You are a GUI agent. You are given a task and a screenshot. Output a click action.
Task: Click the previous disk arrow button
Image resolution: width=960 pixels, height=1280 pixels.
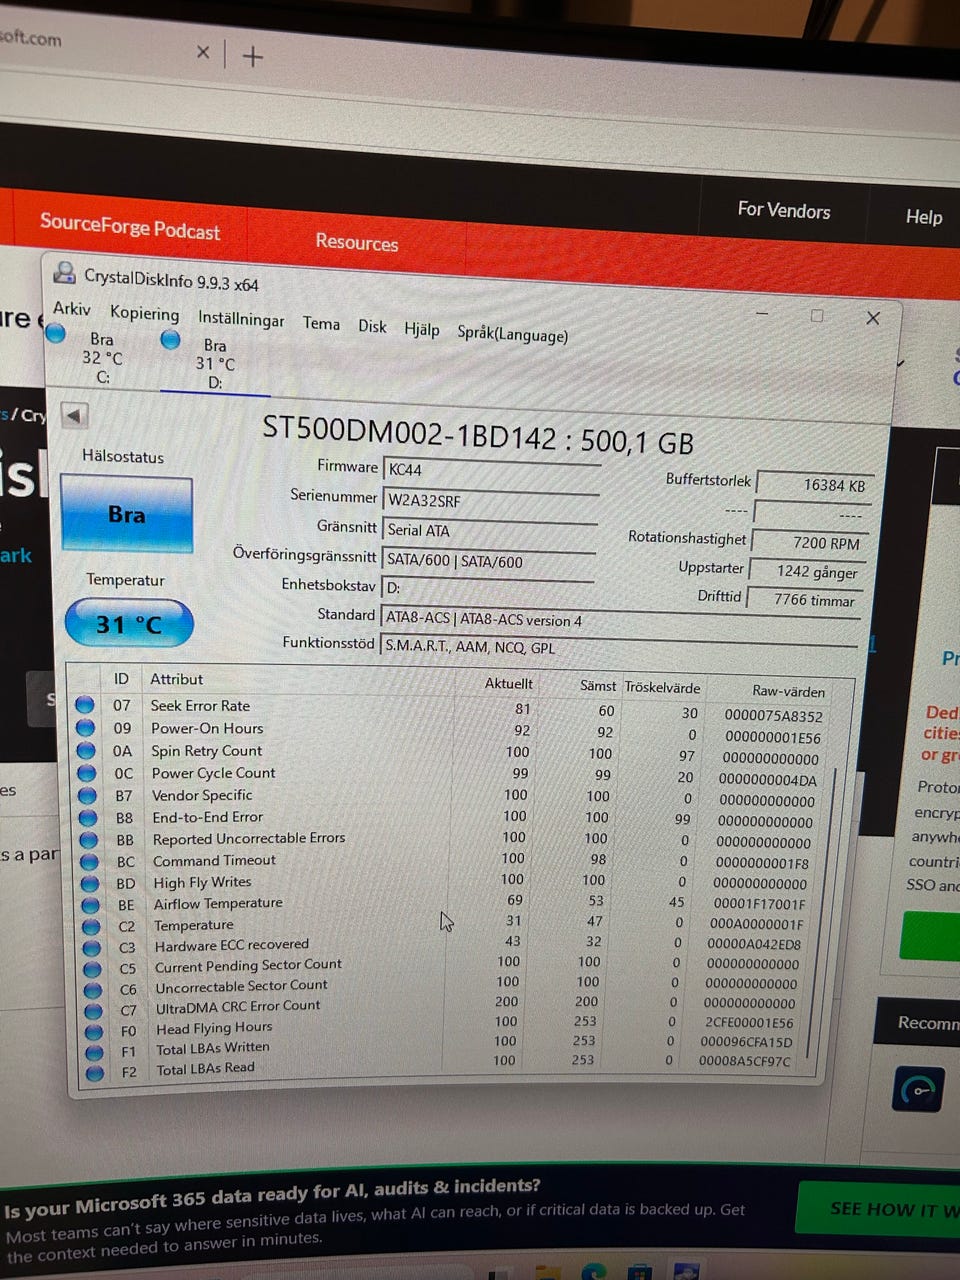(x=74, y=415)
